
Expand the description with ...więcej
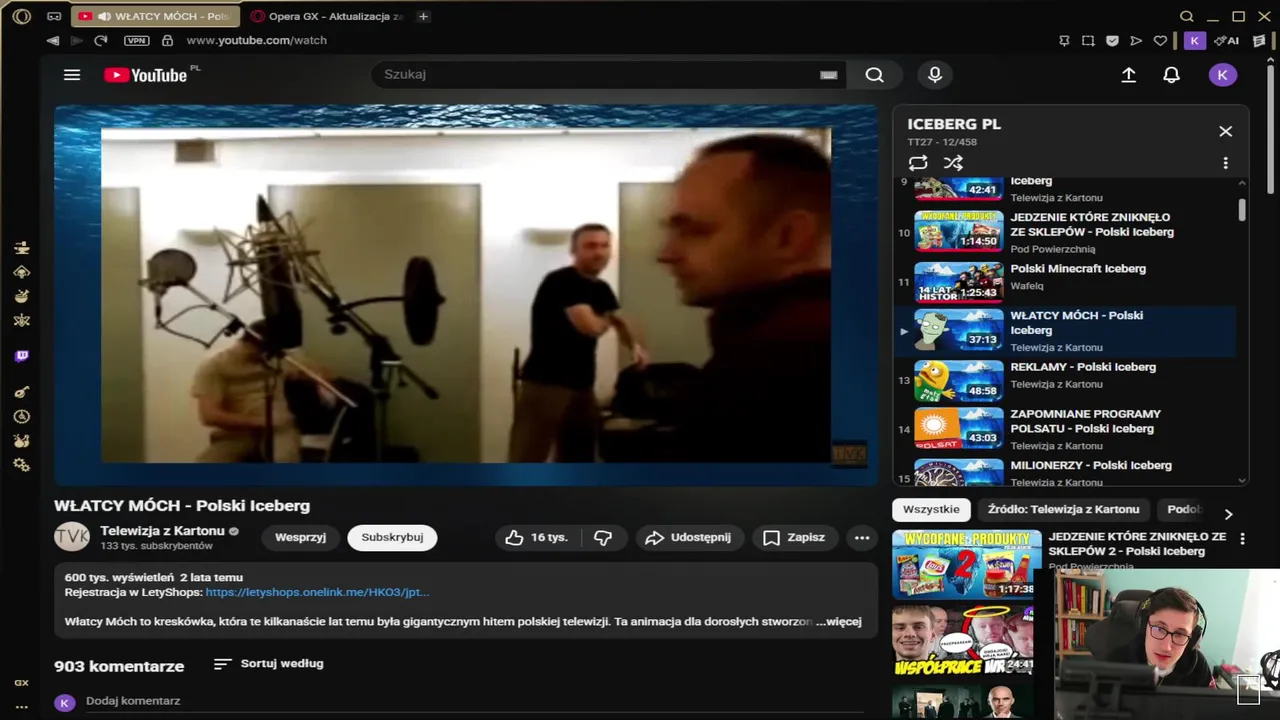click(x=838, y=621)
